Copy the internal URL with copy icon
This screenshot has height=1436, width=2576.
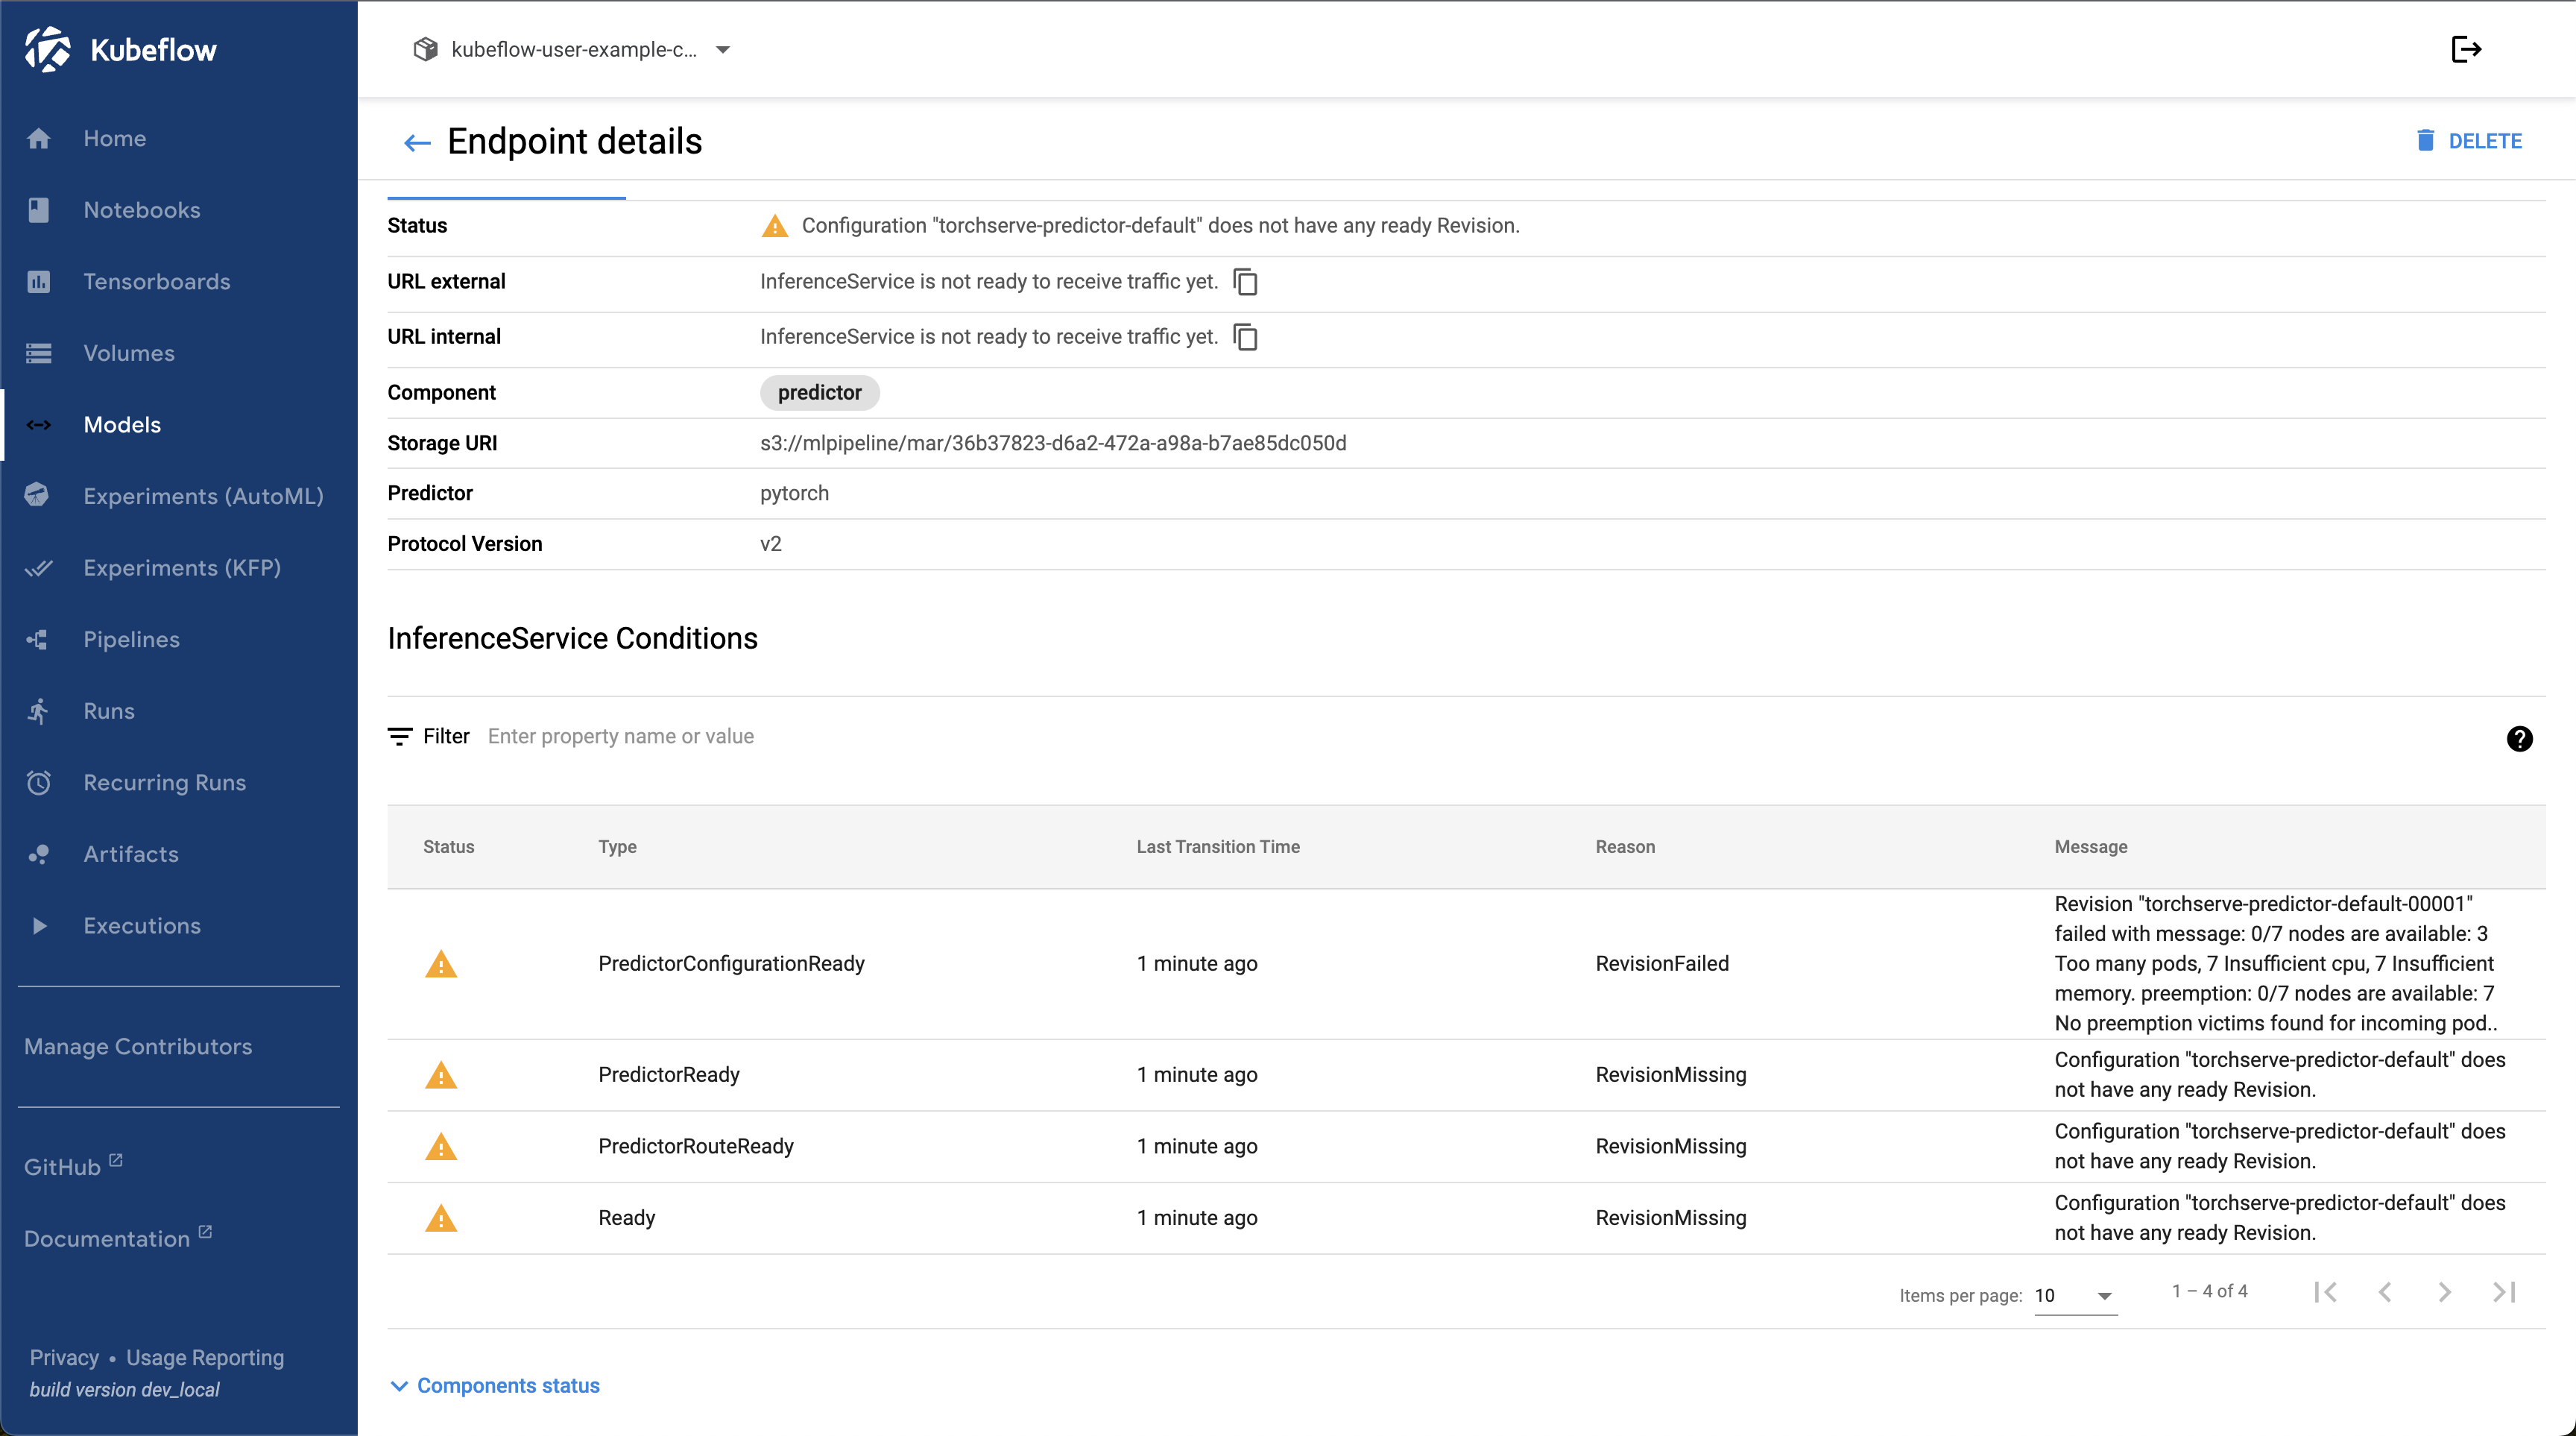[1245, 337]
